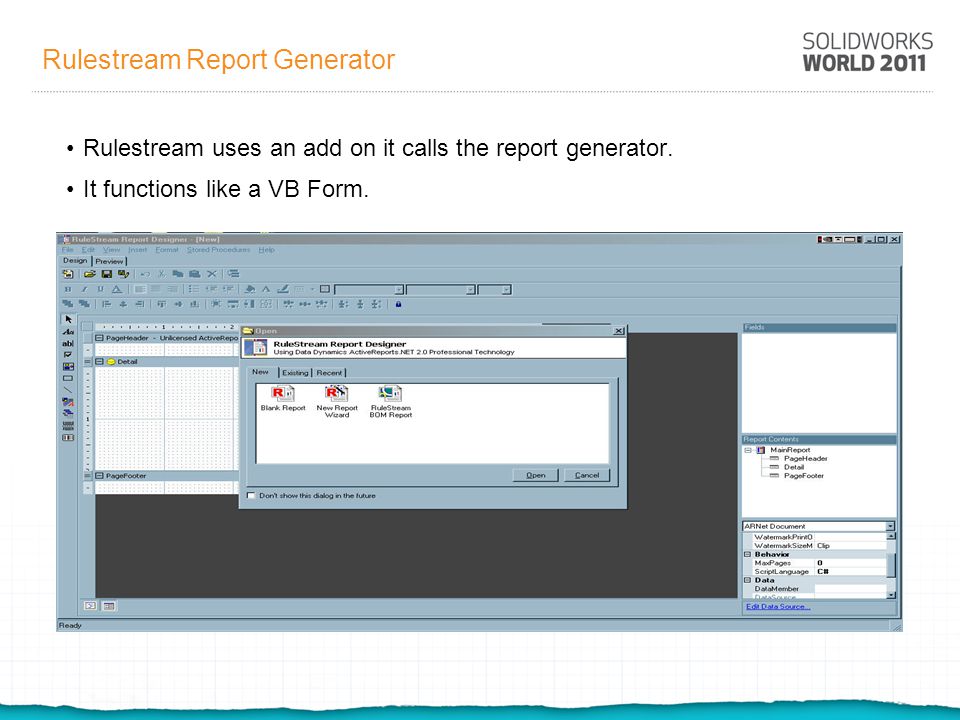Select the Picture tool in toolbox
Viewport: 960px width, 720px height.
pyautogui.click(x=68, y=367)
